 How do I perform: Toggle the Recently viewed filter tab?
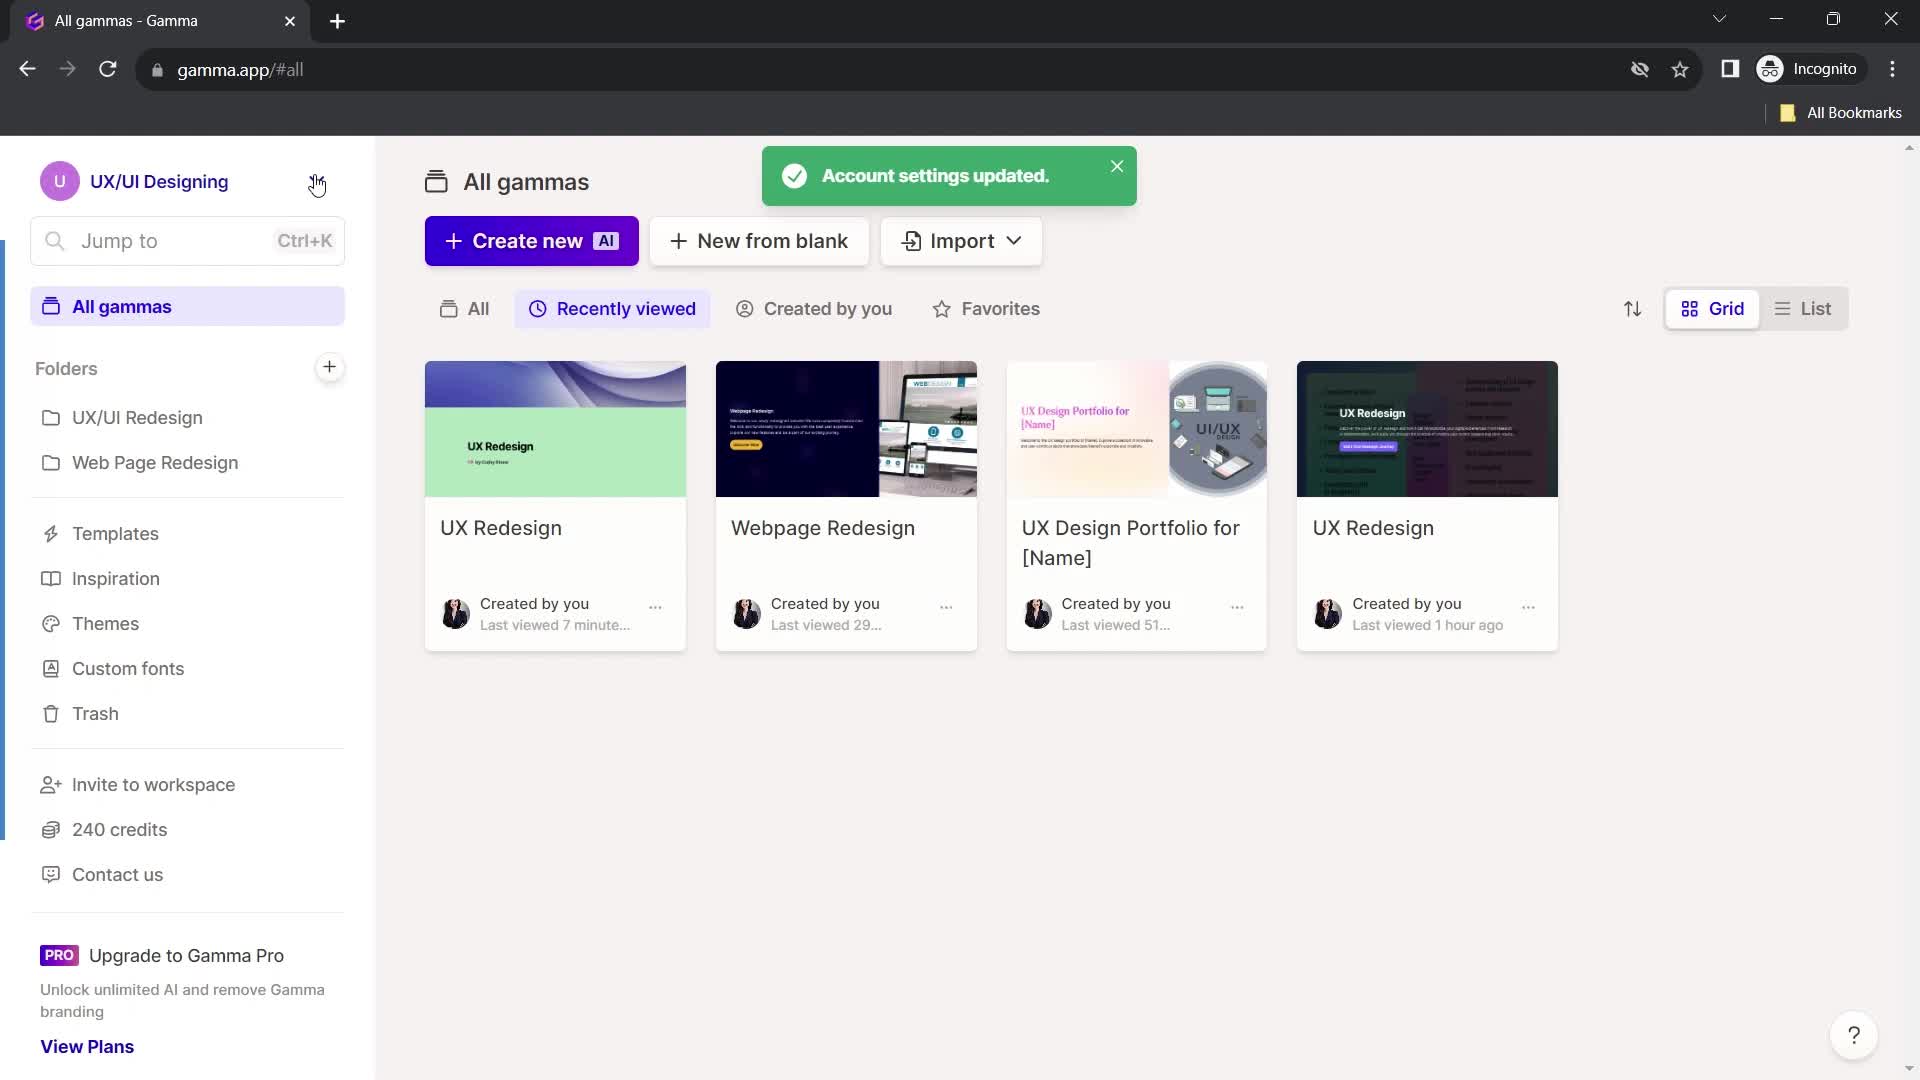(613, 309)
